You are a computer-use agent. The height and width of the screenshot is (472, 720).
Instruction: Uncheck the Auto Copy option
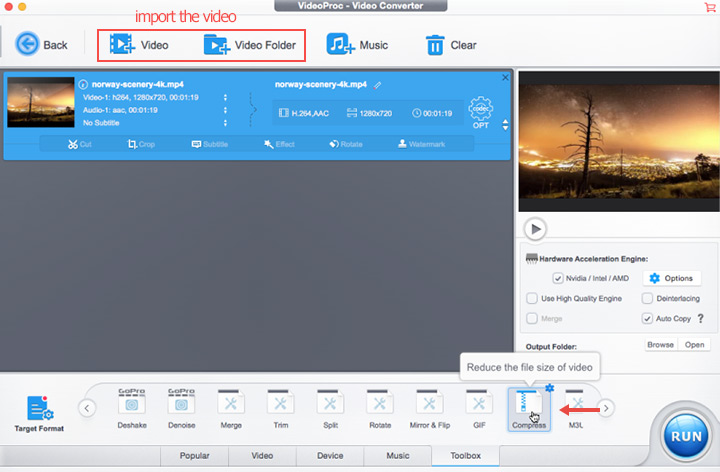pos(647,319)
